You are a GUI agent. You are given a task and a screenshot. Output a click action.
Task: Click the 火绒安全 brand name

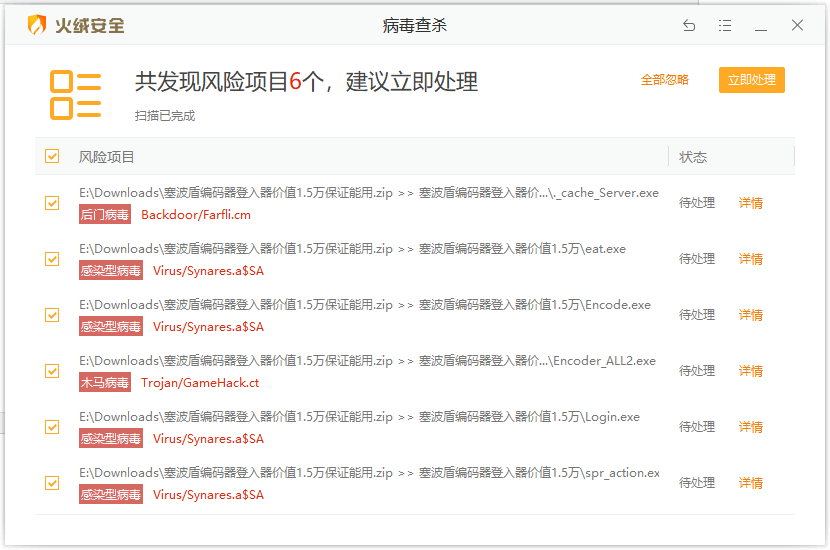pos(89,25)
